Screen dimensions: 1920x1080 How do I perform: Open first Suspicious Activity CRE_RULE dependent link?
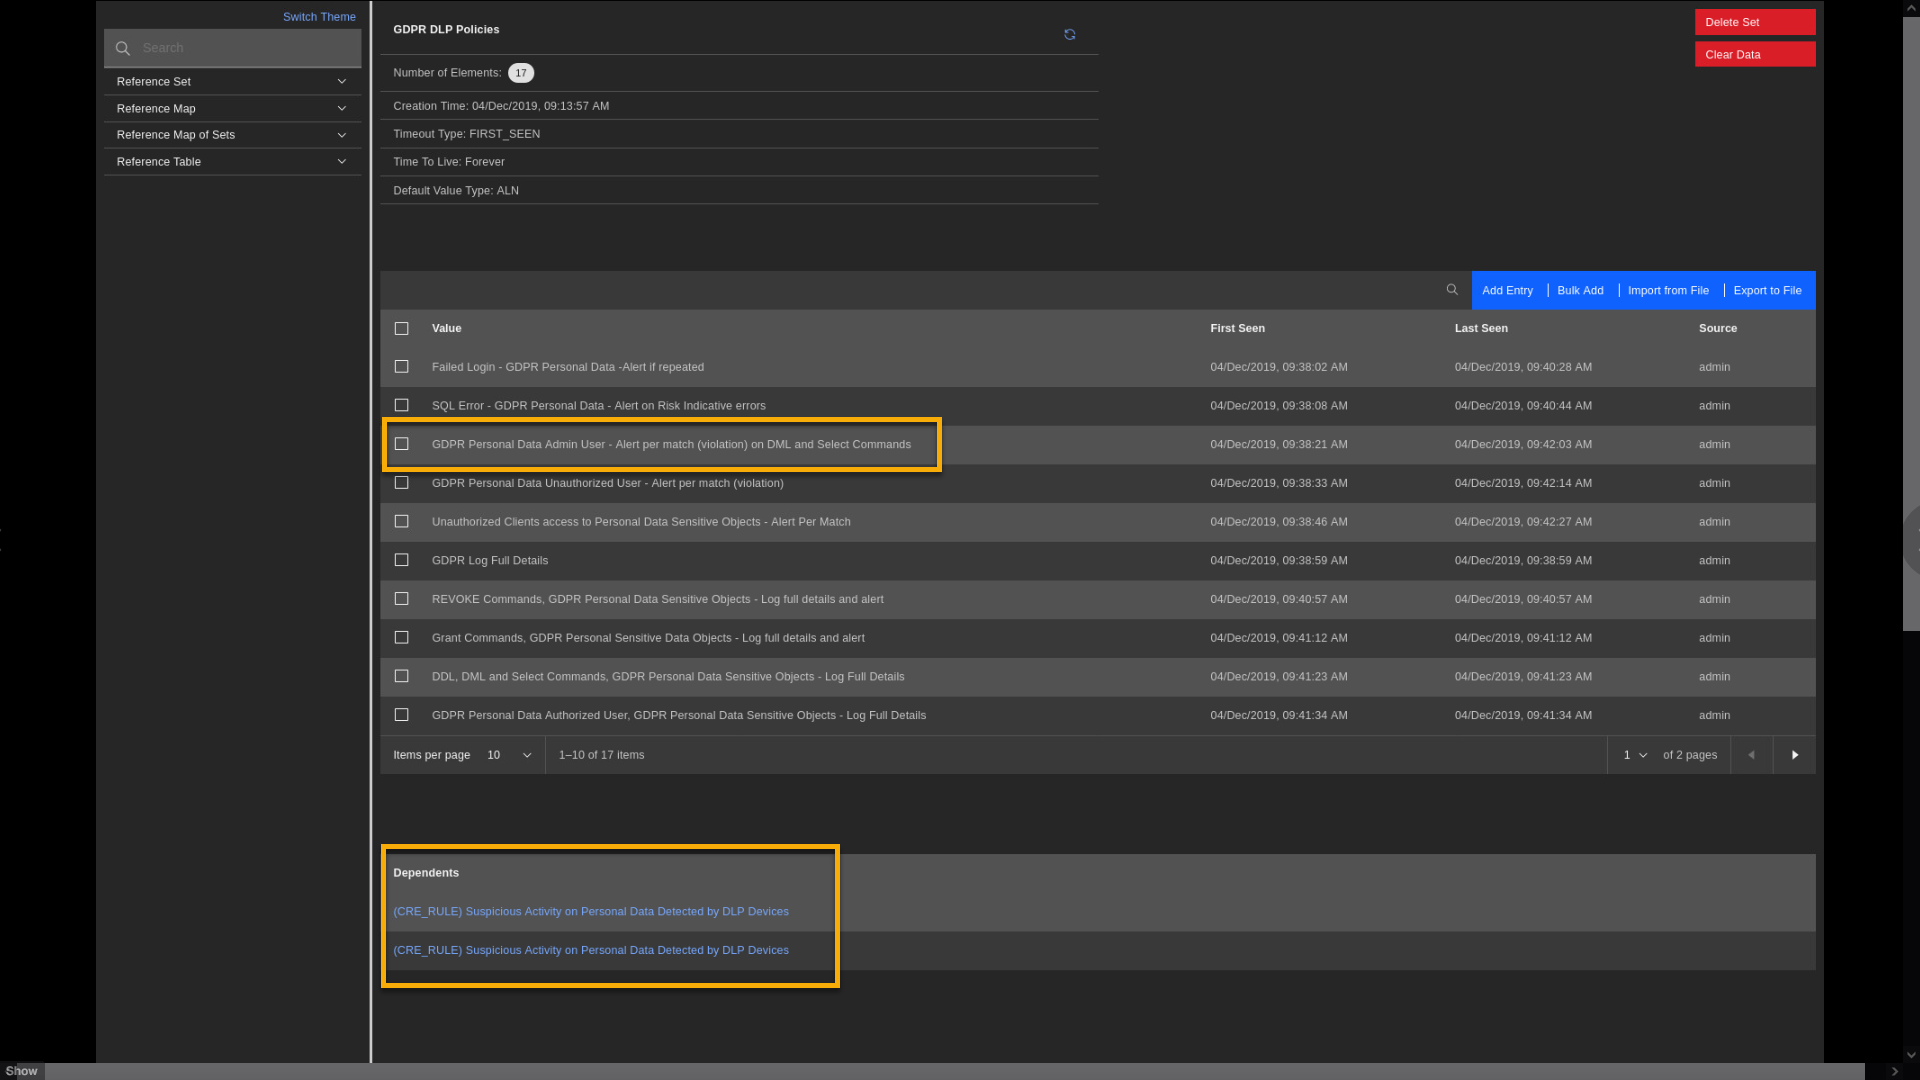[590, 911]
